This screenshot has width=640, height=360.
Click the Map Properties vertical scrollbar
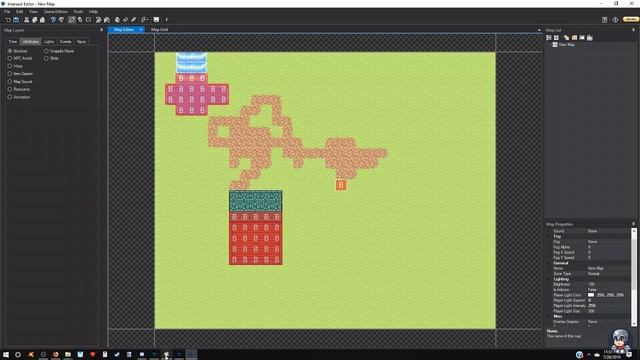[x=634, y=277]
